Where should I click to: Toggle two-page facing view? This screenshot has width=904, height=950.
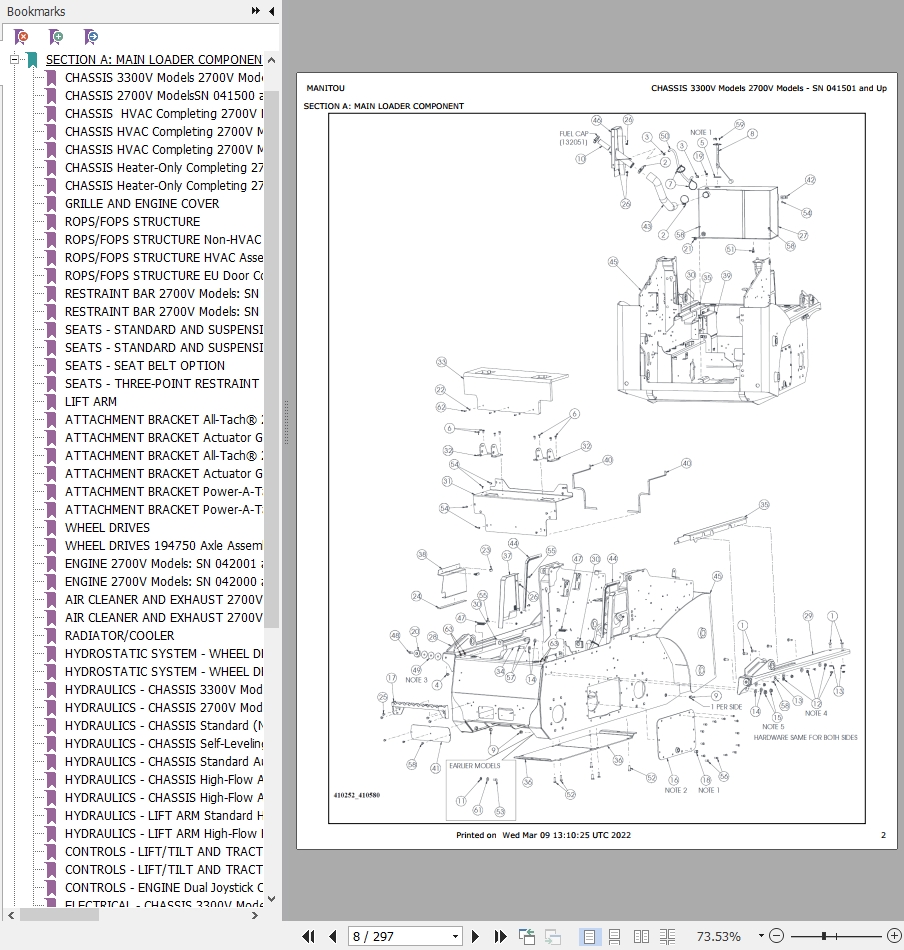pyautogui.click(x=641, y=937)
